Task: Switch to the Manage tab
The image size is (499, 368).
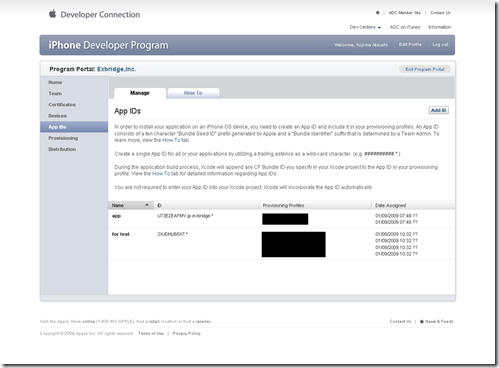Action: pos(140,93)
